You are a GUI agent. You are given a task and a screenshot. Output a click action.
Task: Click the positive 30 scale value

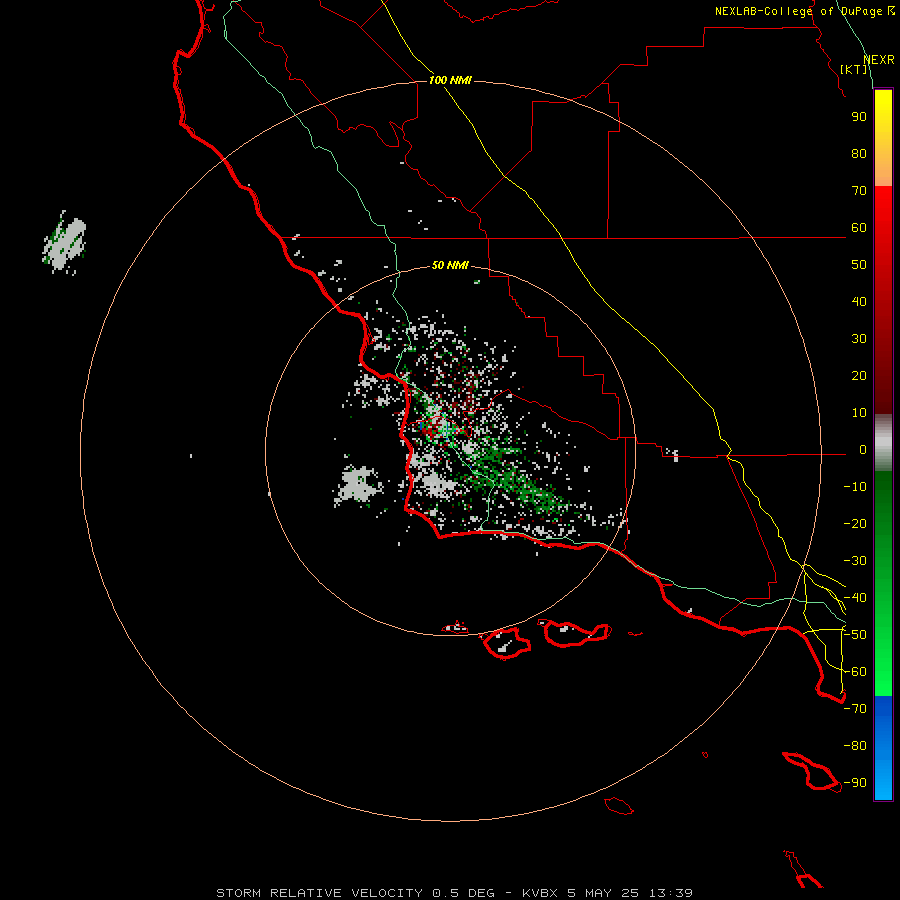click(x=859, y=339)
